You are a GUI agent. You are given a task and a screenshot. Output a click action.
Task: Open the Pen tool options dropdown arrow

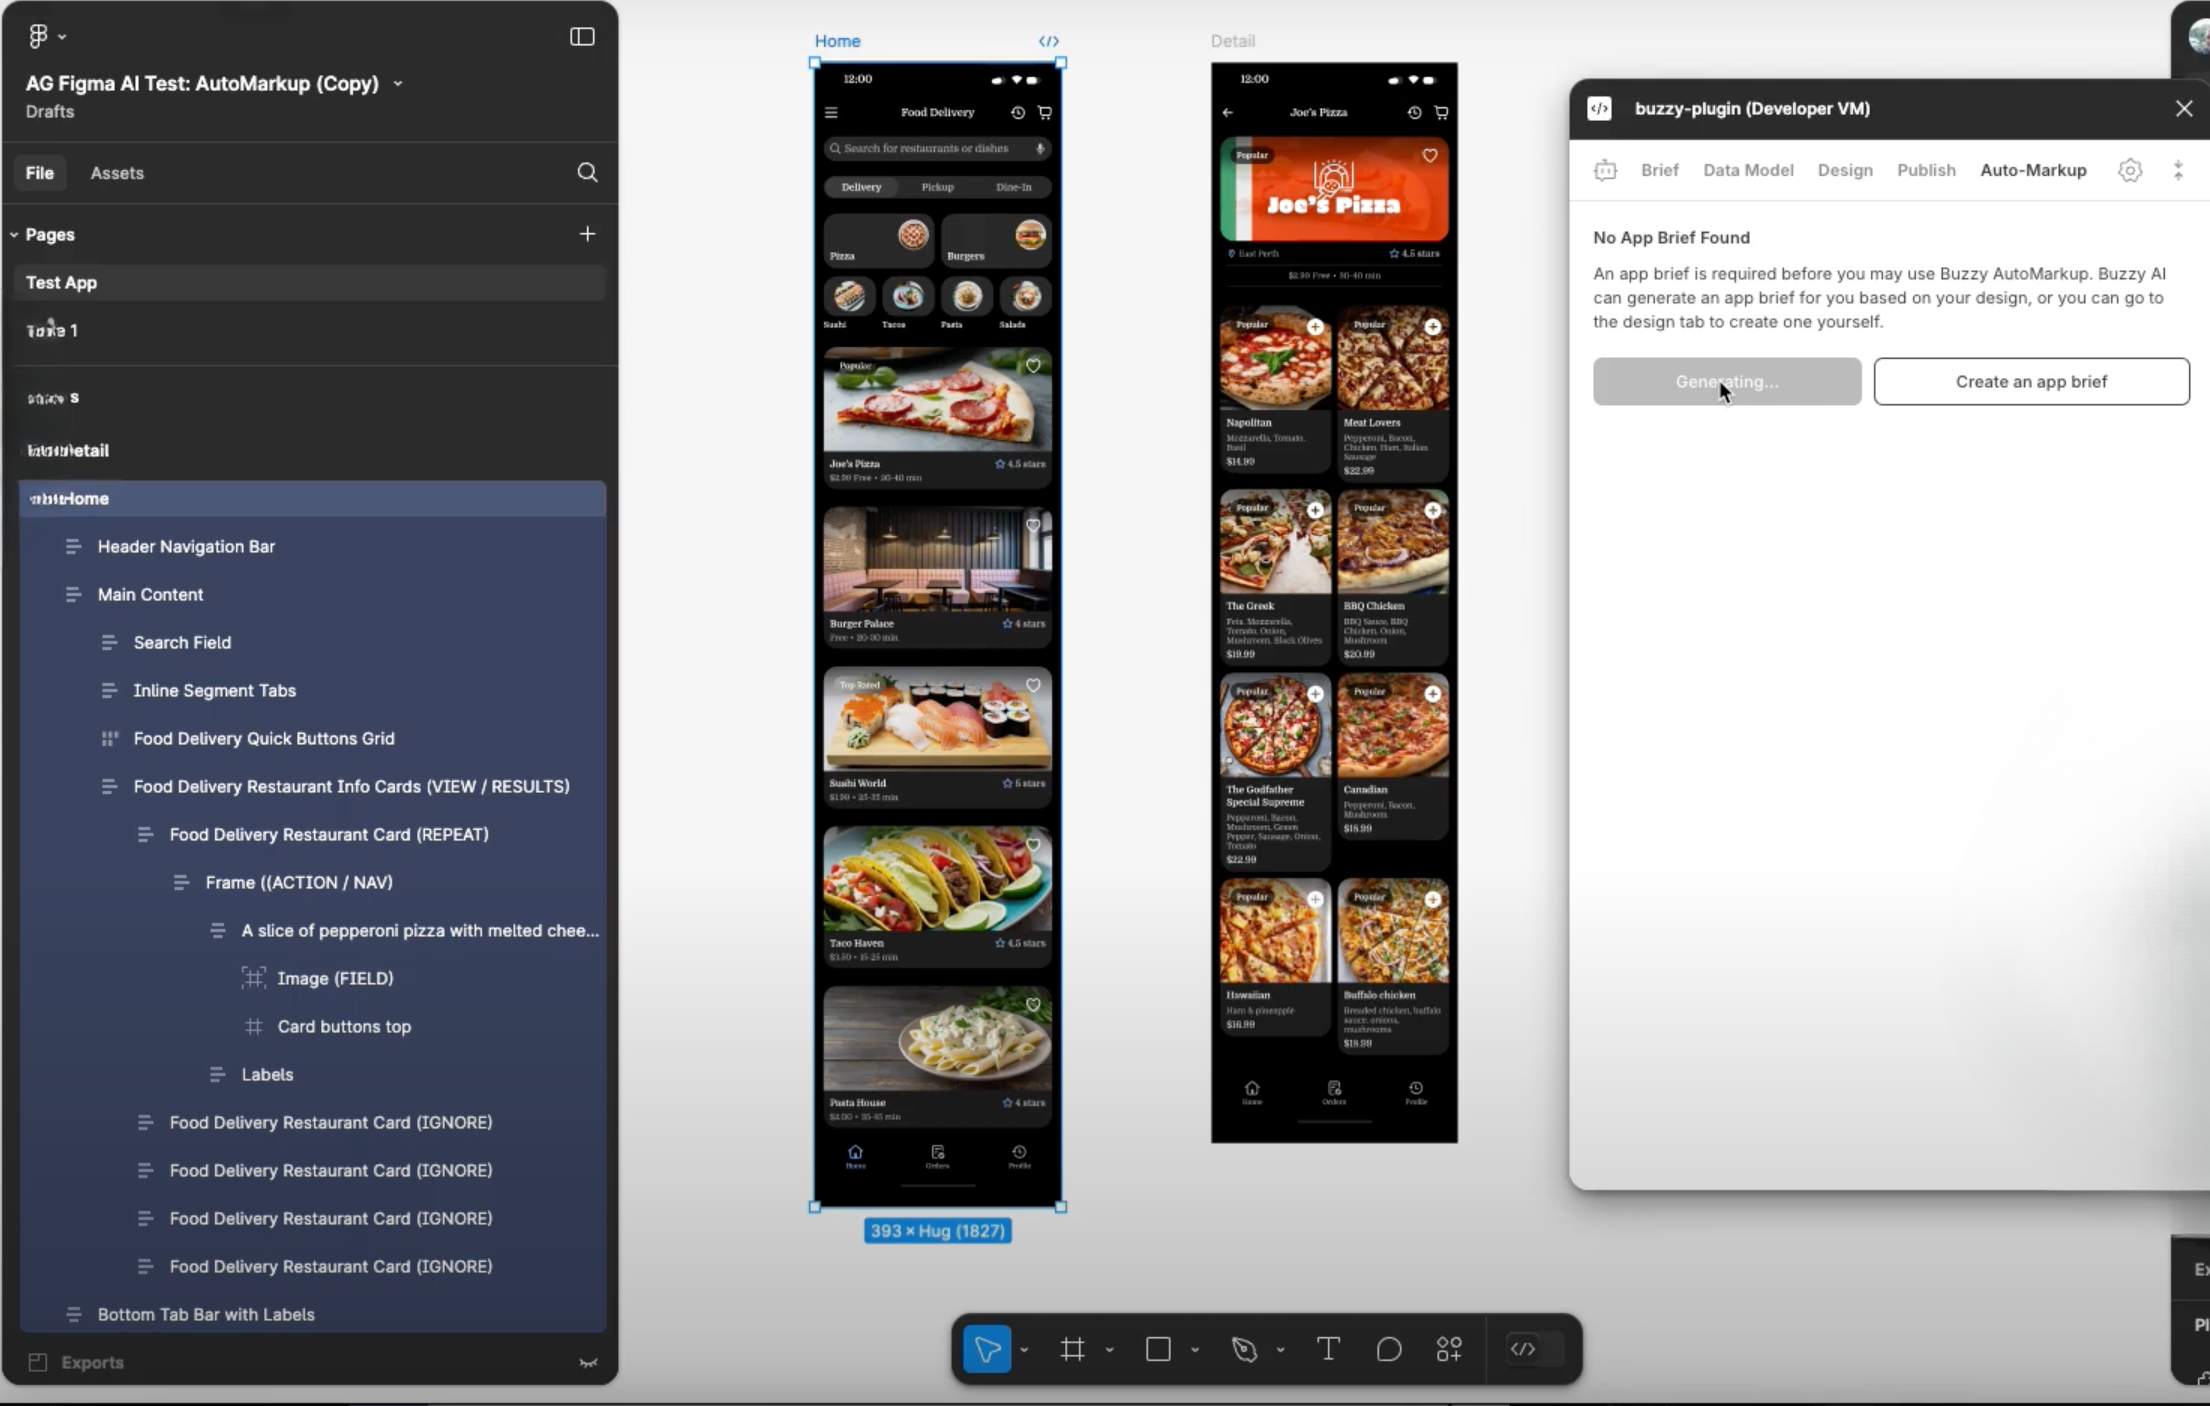tap(1280, 1350)
